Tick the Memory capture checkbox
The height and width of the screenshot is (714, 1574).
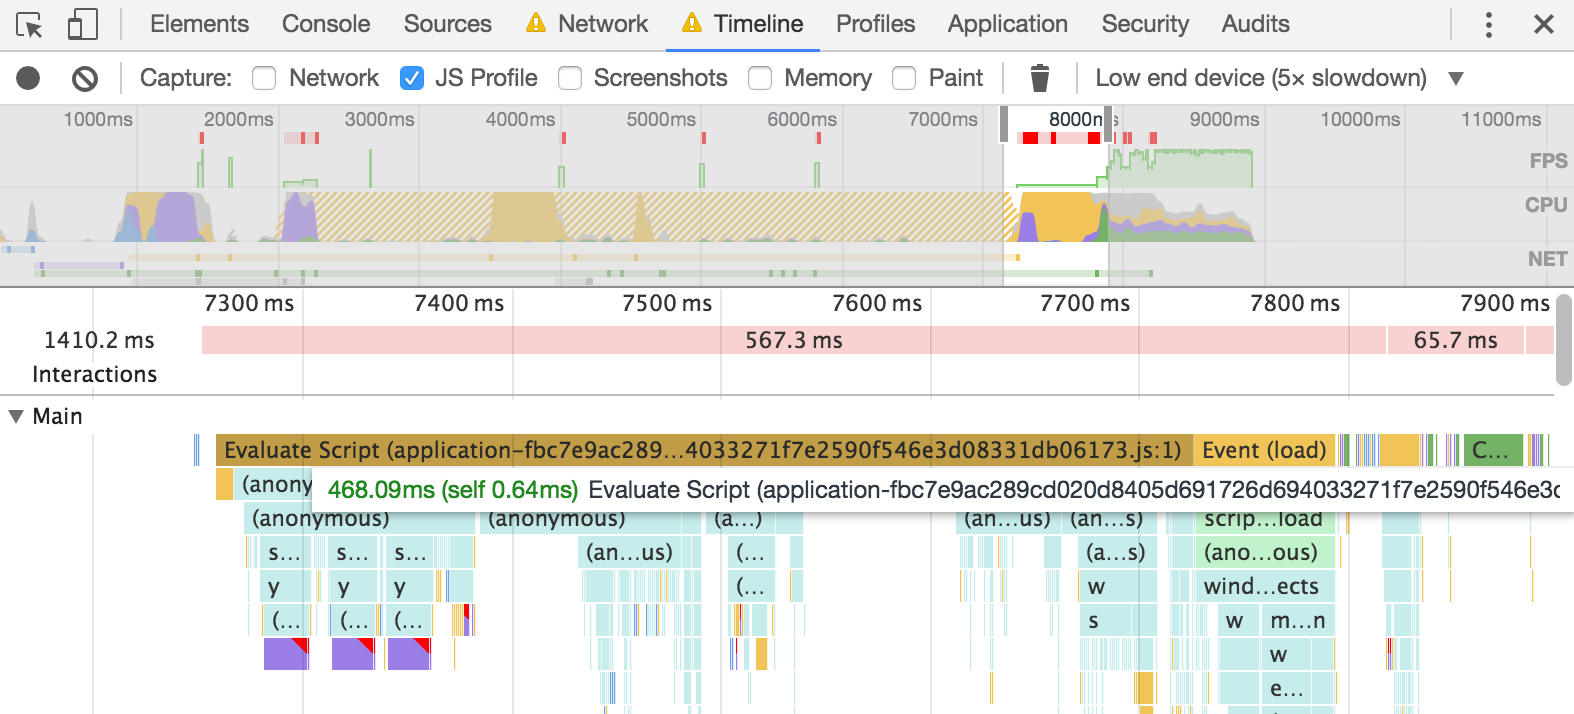pos(760,78)
